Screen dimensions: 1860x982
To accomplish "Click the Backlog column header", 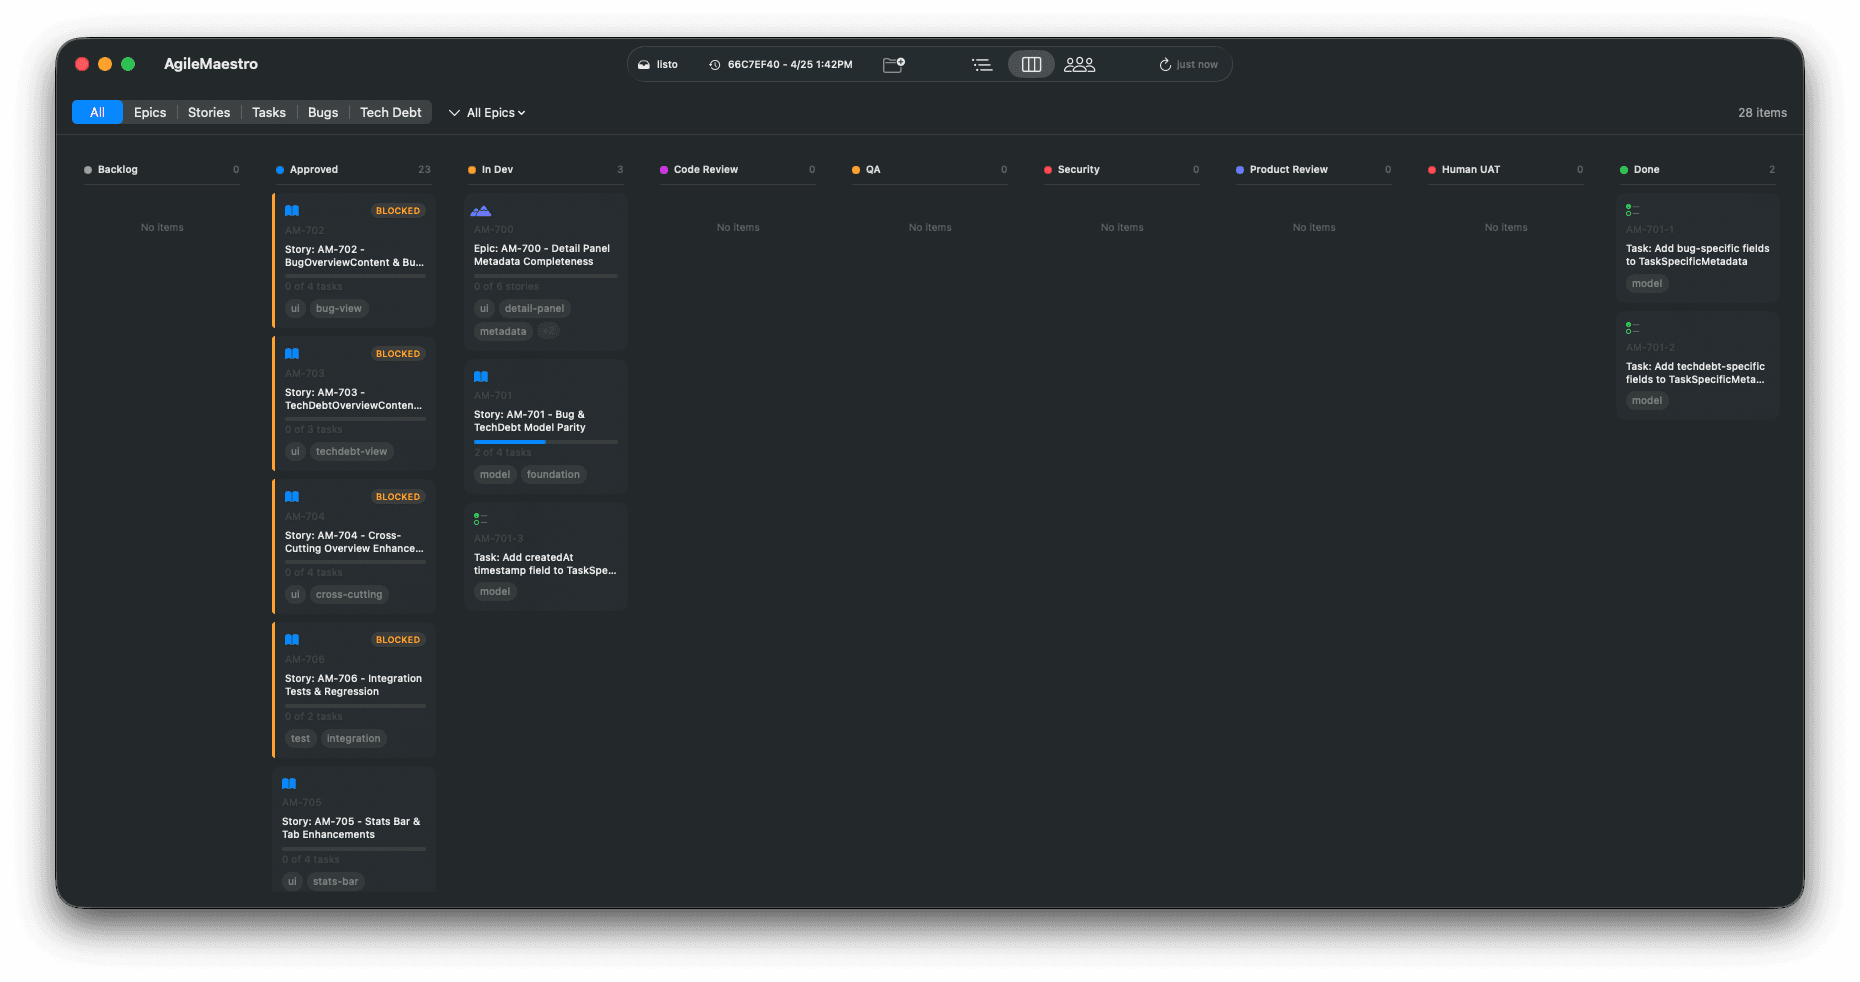I will click(x=162, y=170).
